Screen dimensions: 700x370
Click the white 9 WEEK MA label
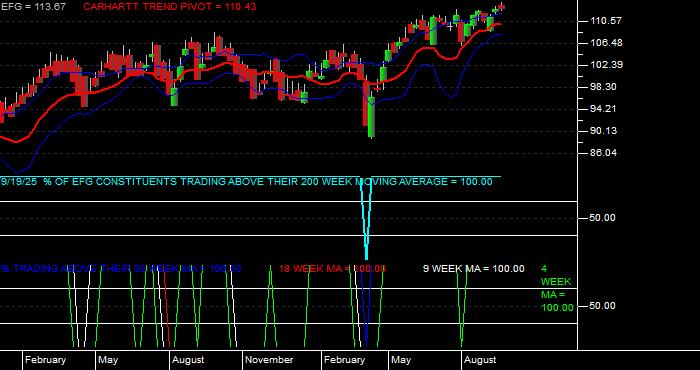pos(474,269)
